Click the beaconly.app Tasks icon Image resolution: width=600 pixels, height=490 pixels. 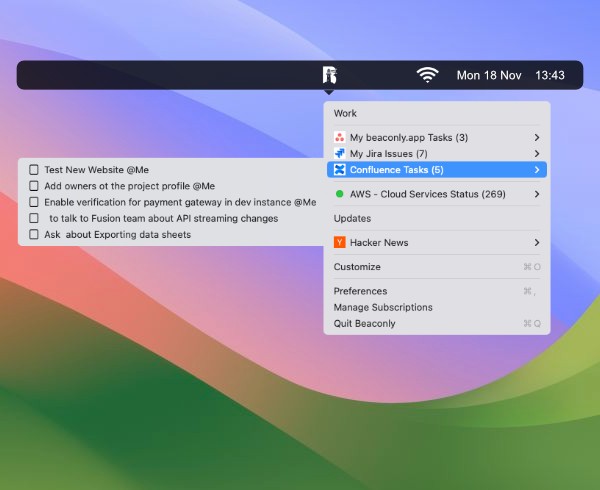pyautogui.click(x=340, y=137)
